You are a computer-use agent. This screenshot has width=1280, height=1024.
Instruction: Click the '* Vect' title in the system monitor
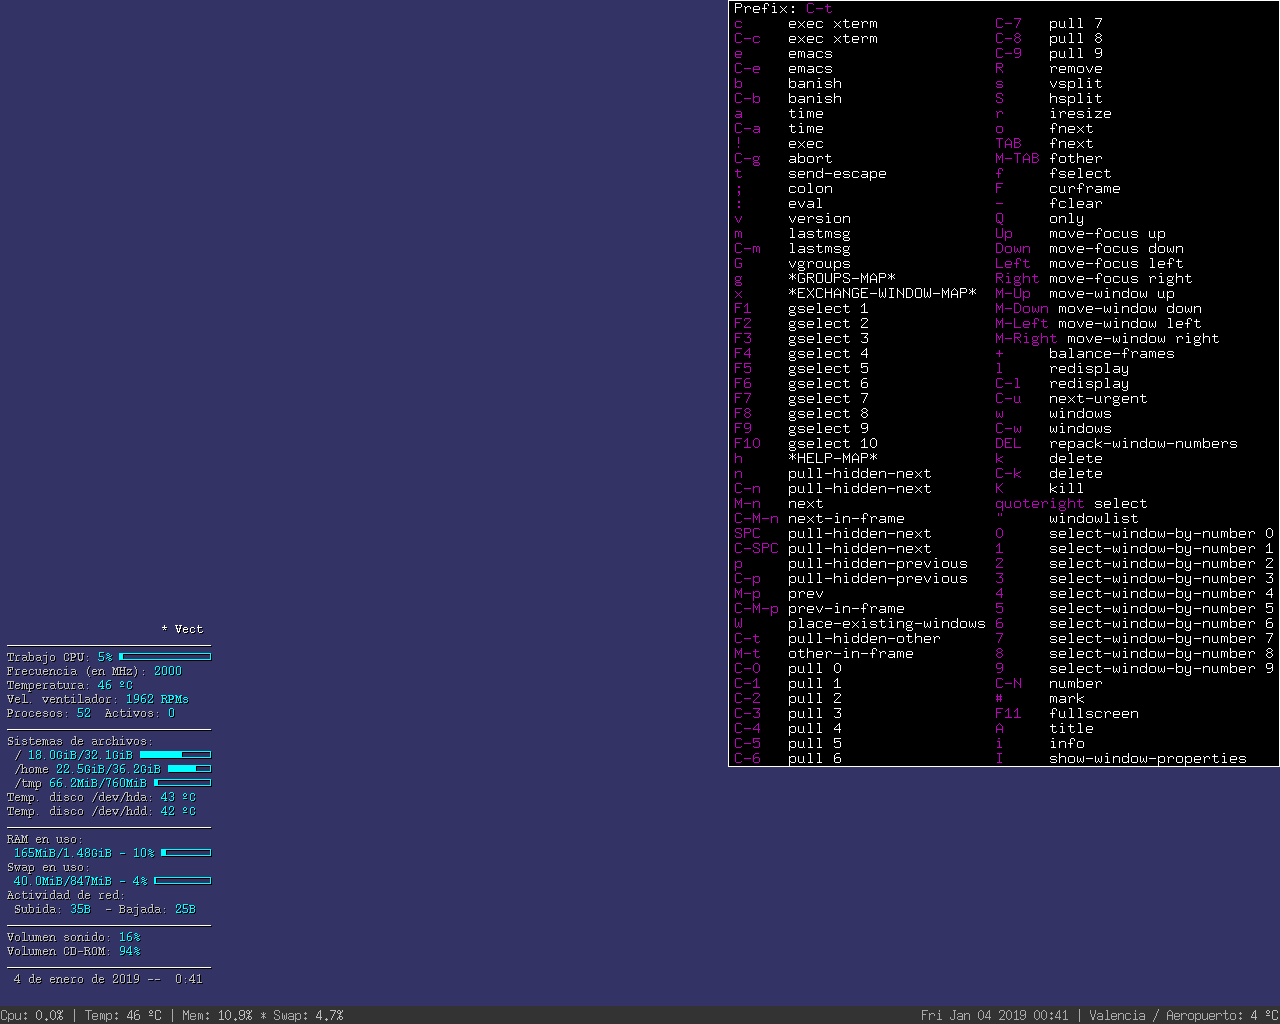(x=182, y=629)
